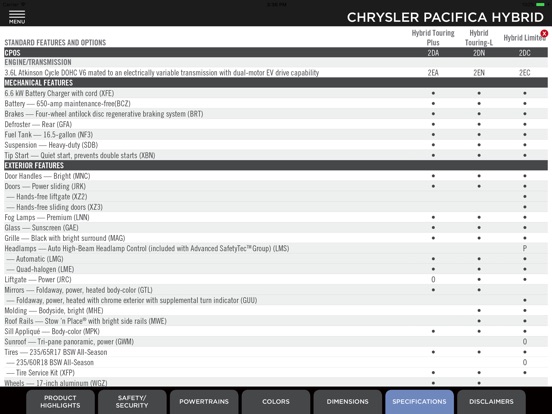The width and height of the screenshot is (552, 414).
Task: Open the hamburger MENU icon
Action: [x=17, y=17]
